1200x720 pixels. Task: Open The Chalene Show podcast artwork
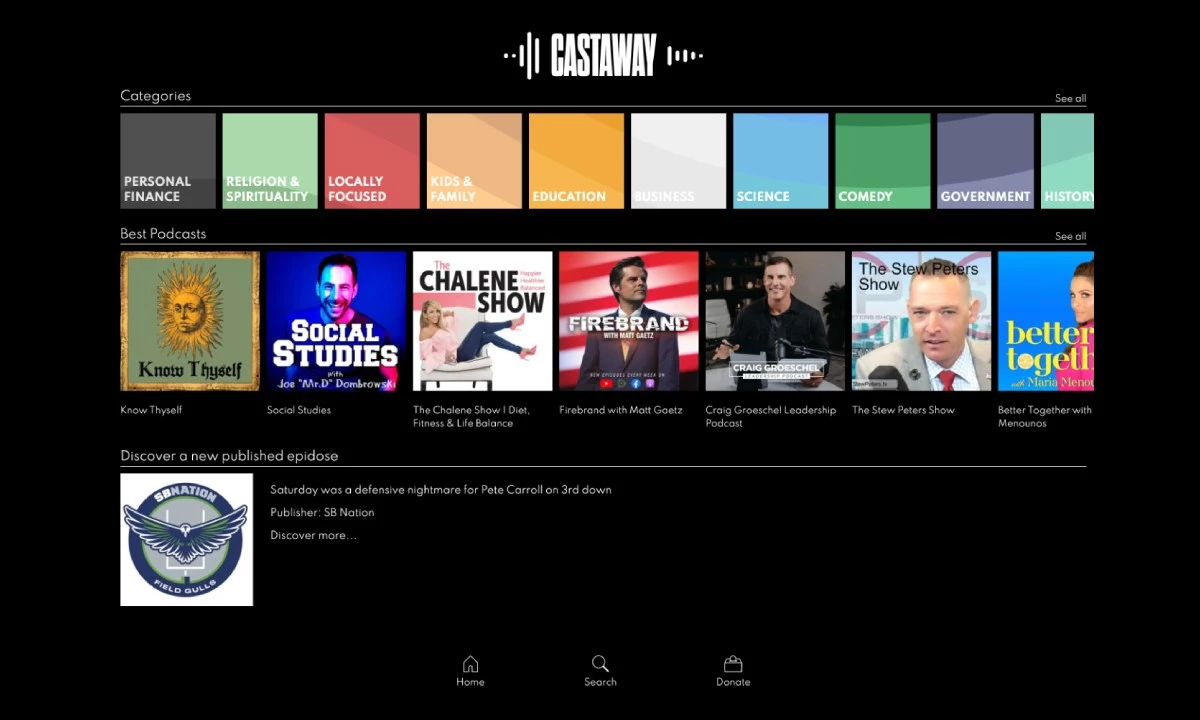(482, 321)
